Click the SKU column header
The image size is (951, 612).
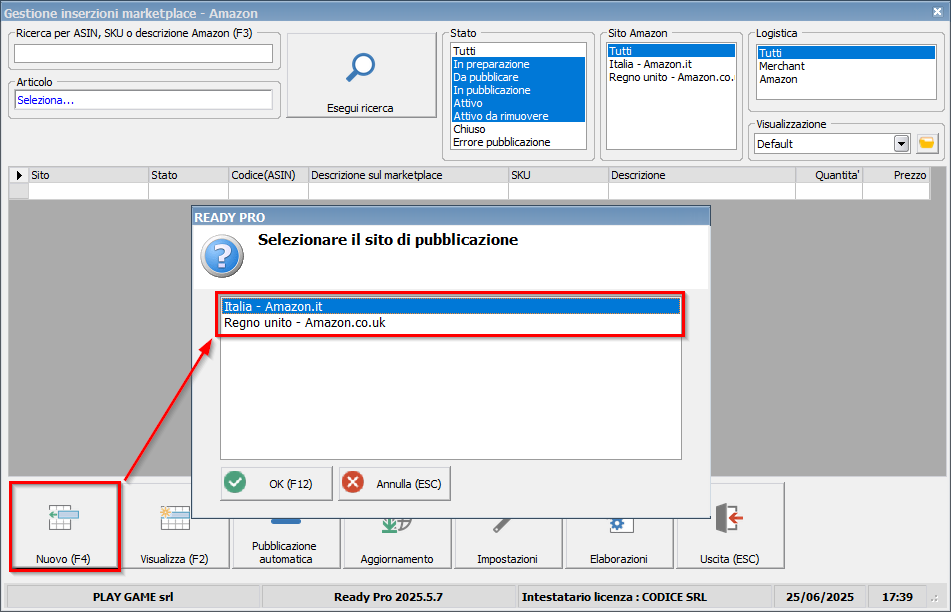[x=559, y=175]
